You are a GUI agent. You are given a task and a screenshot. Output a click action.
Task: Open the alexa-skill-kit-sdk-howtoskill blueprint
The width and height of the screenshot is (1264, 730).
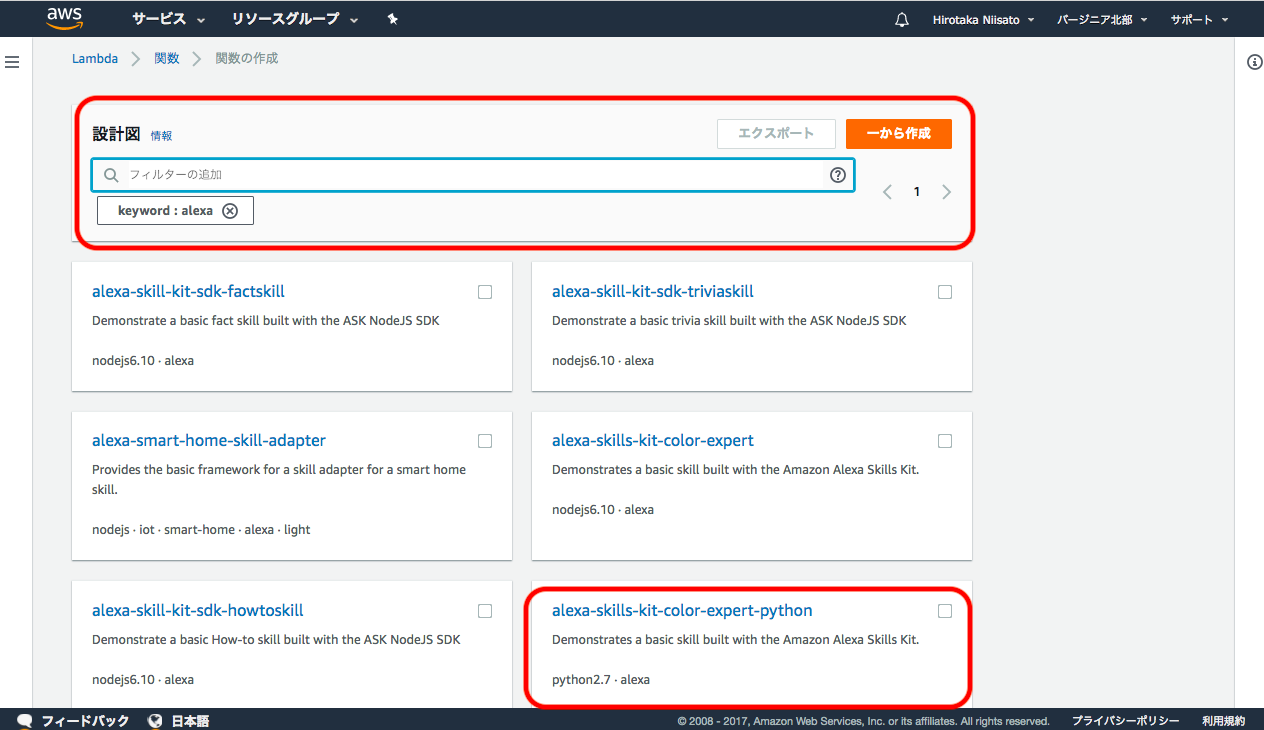click(198, 611)
